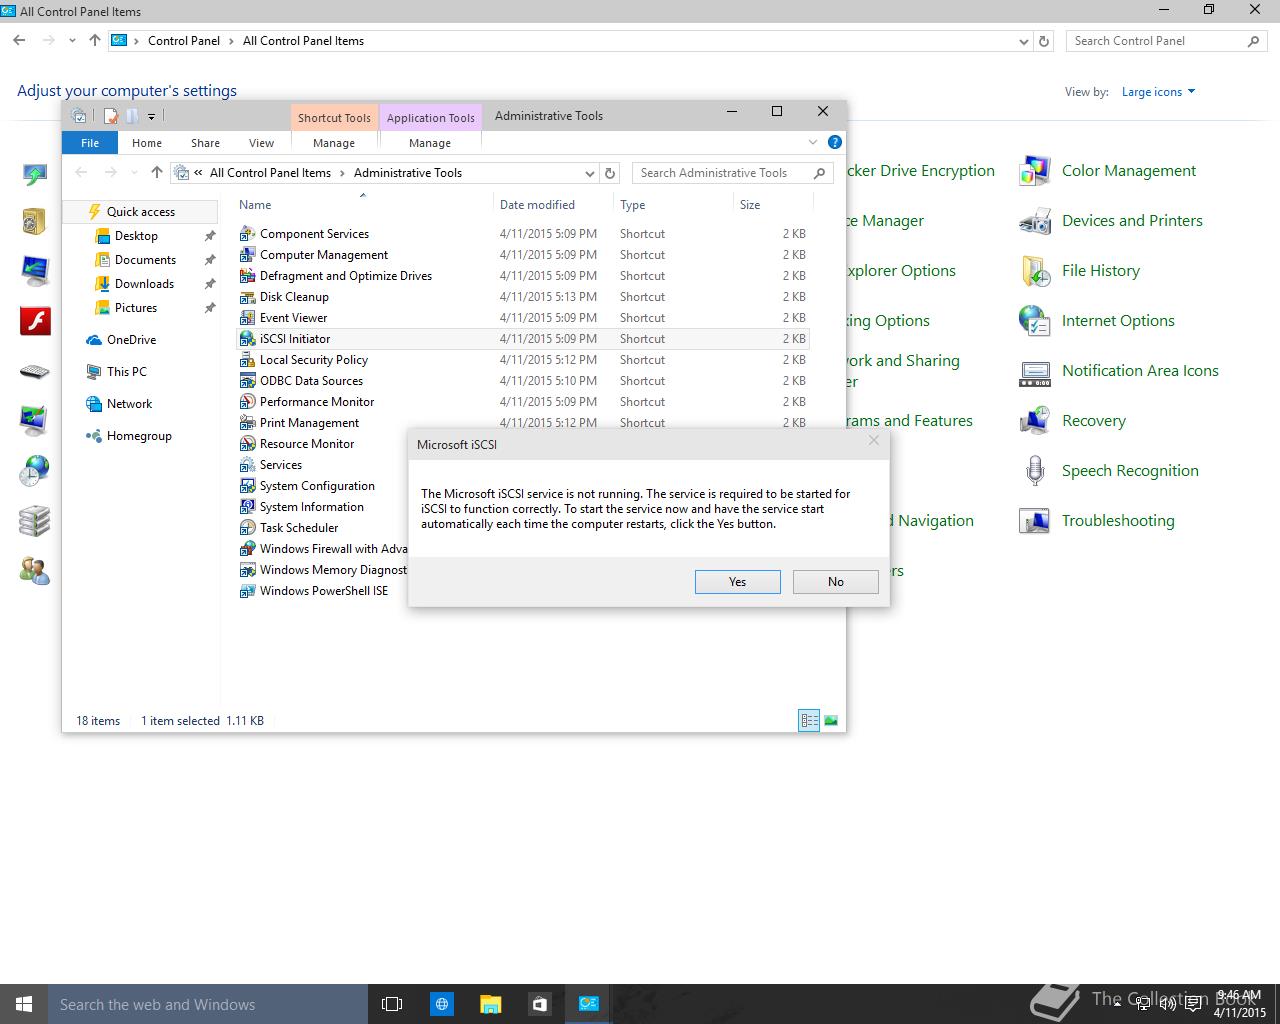Image resolution: width=1280 pixels, height=1024 pixels.
Task: Select Quick access in navigation pane
Action: (140, 212)
